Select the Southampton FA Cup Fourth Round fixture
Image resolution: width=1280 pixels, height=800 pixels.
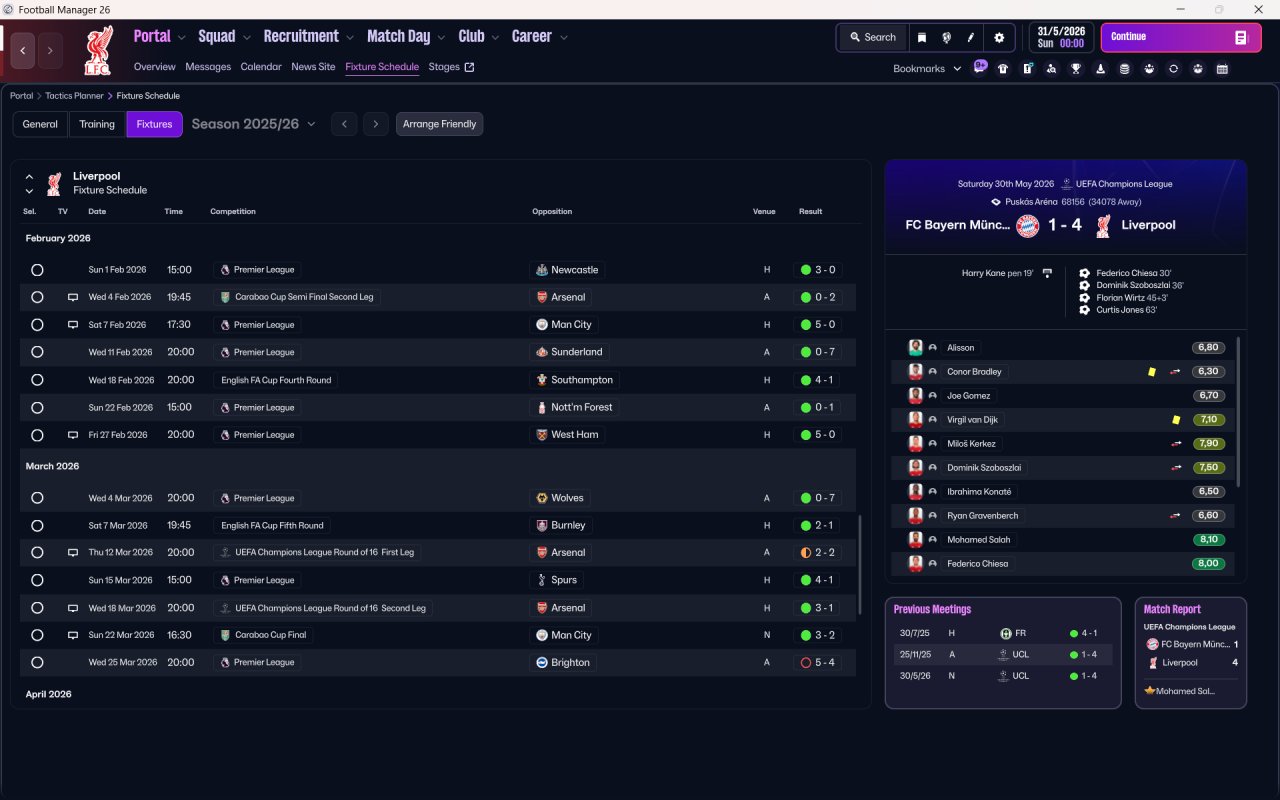coord(37,380)
